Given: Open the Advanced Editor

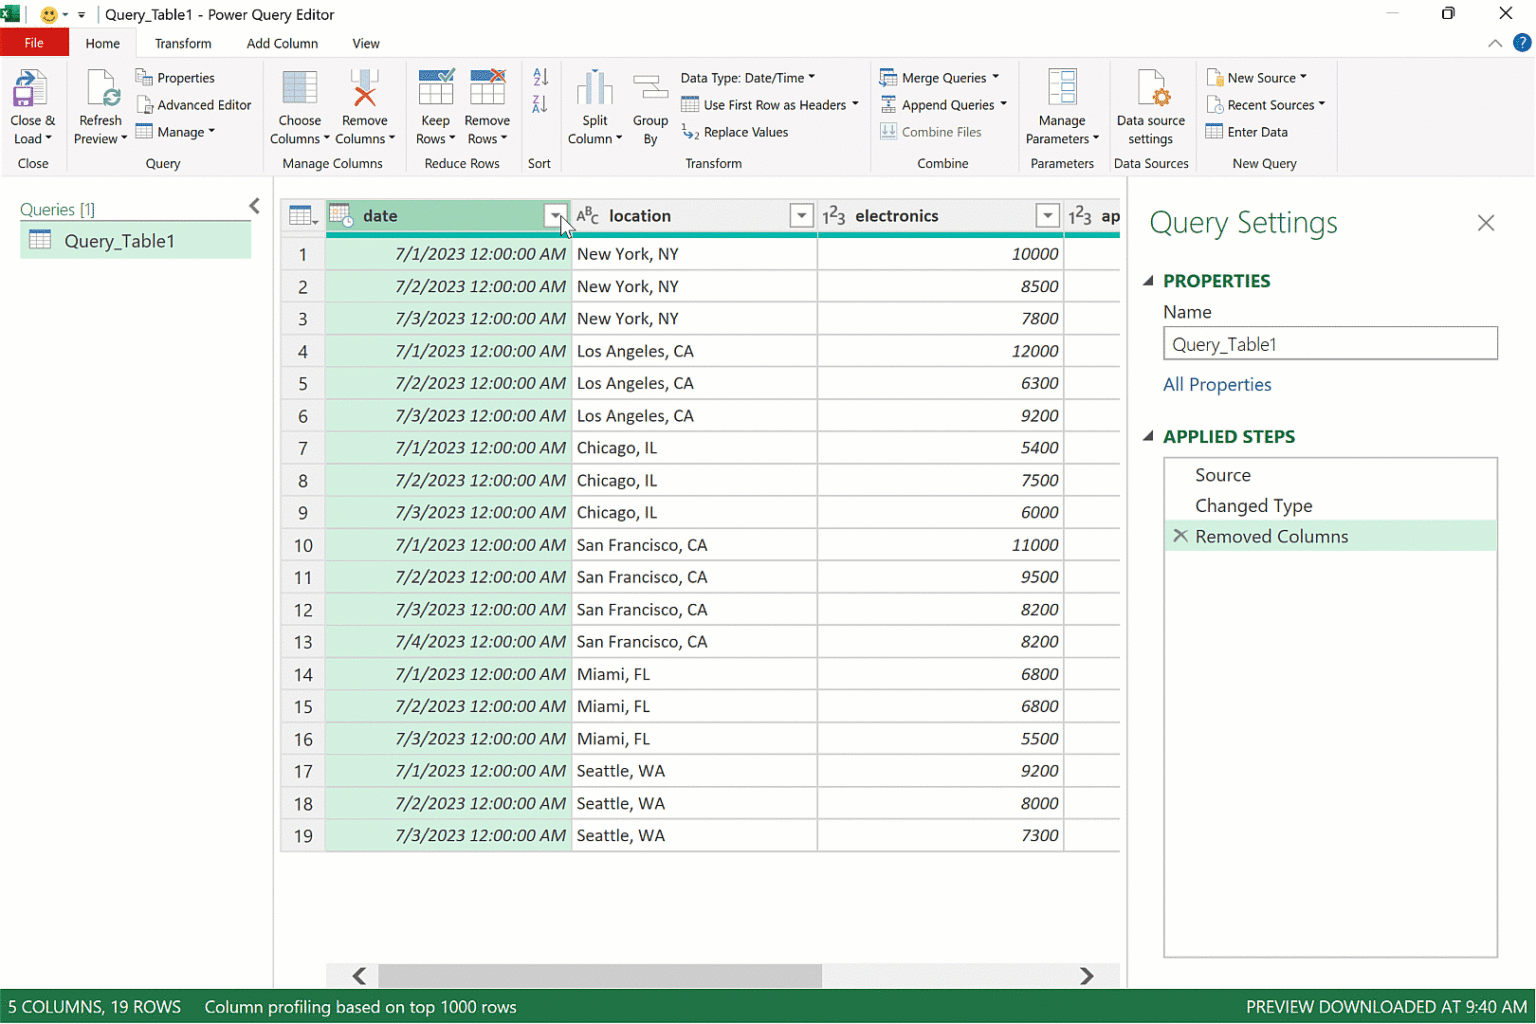Looking at the screenshot, I should pyautogui.click(x=194, y=105).
